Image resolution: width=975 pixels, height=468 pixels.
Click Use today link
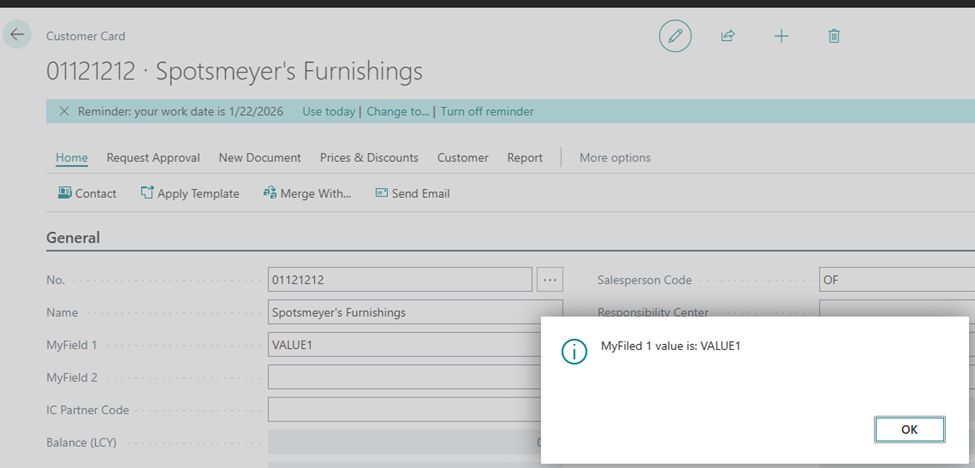click(328, 112)
